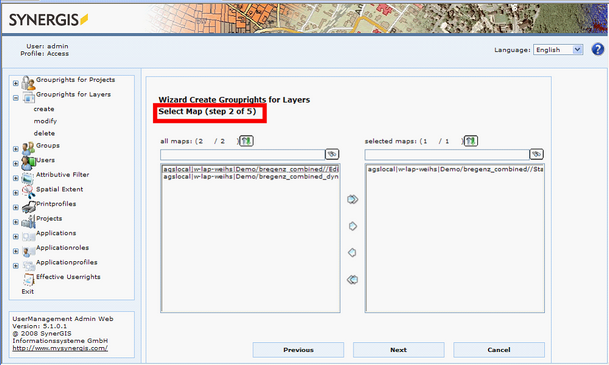This screenshot has width=609, height=365.
Task: Expand the Users tree node
Action: pyautogui.click(x=16, y=163)
